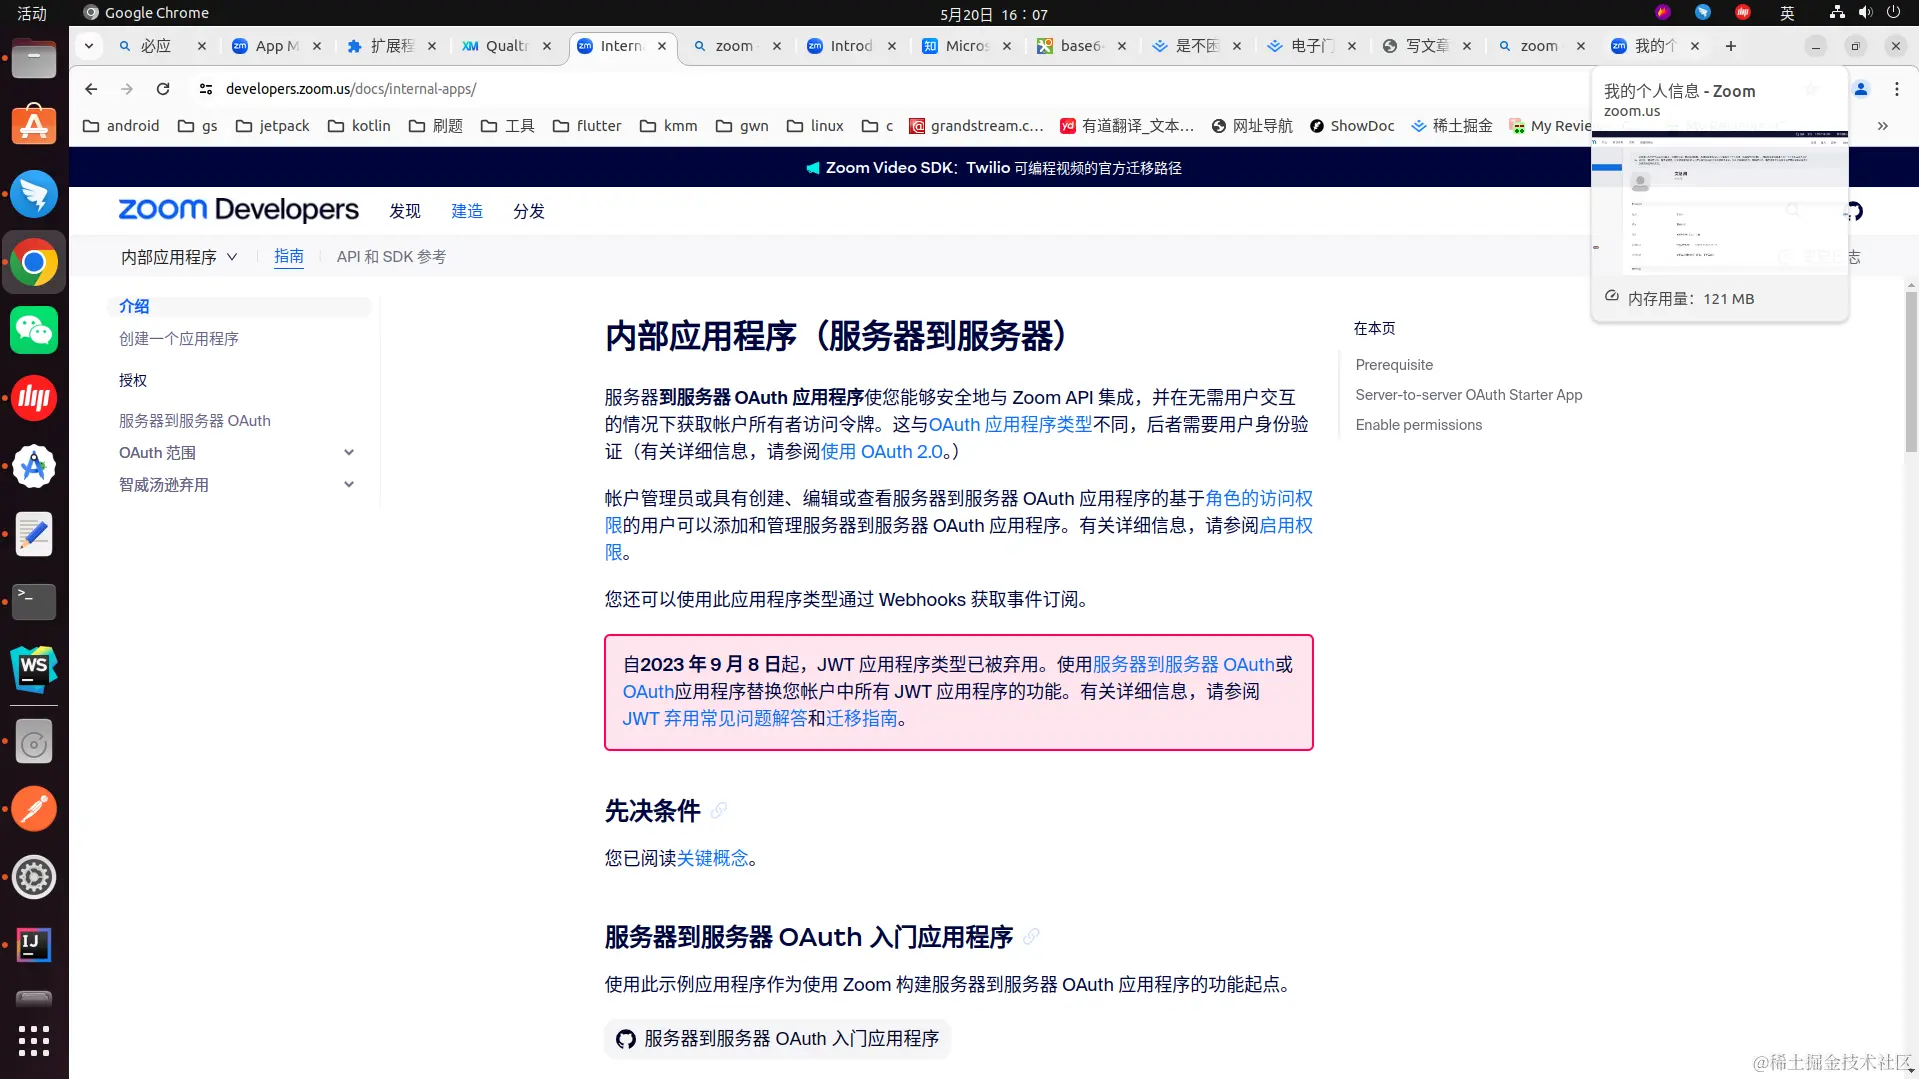This screenshot has height=1079, width=1919.
Task: Open the 发现 navigation menu
Action: point(405,211)
